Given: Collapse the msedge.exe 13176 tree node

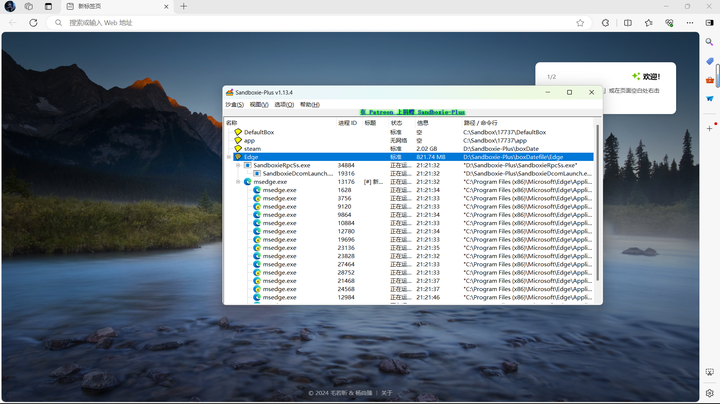Looking at the screenshot, I should pyautogui.click(x=238, y=182).
